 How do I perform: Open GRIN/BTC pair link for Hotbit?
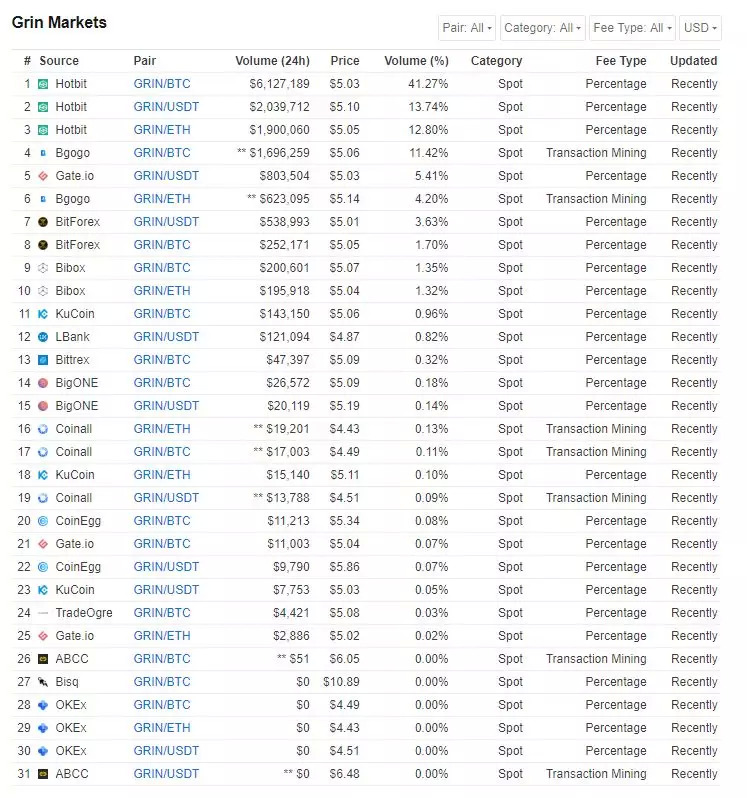161,84
